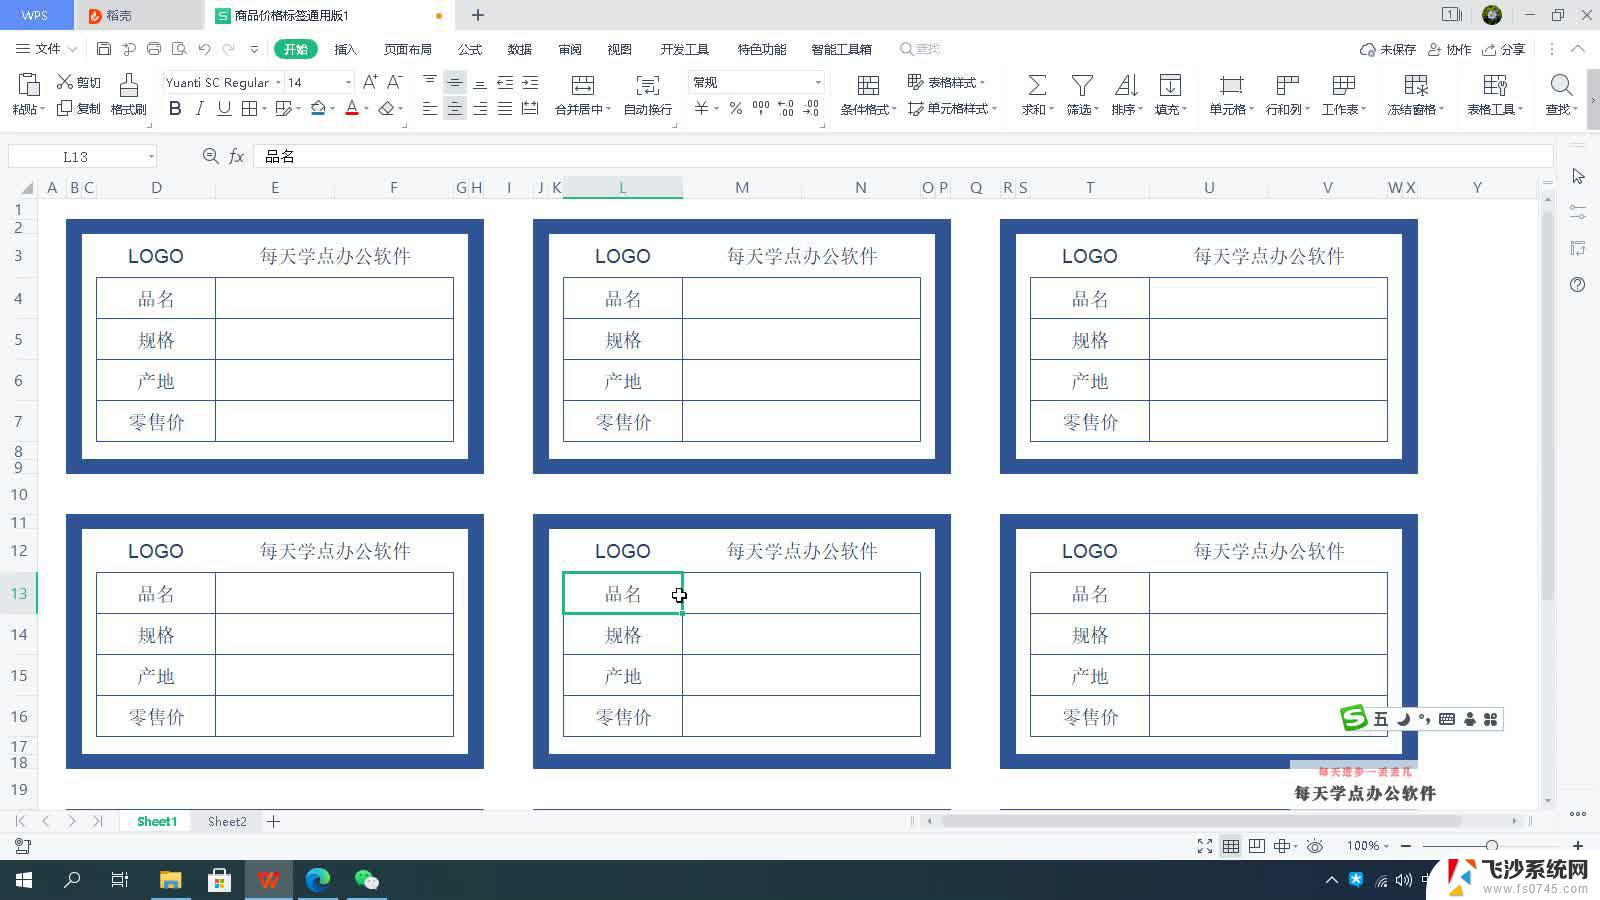1600x900 pixels.
Task: Click the Find (查找) magnifier ribbon icon
Action: pos(1561,85)
